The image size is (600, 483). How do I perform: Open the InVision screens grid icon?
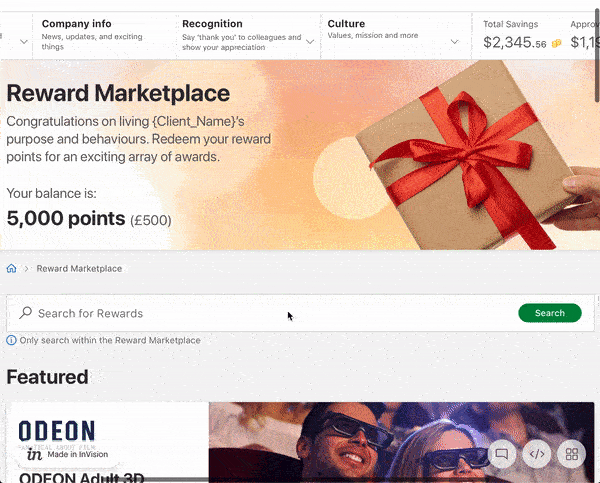point(572,454)
